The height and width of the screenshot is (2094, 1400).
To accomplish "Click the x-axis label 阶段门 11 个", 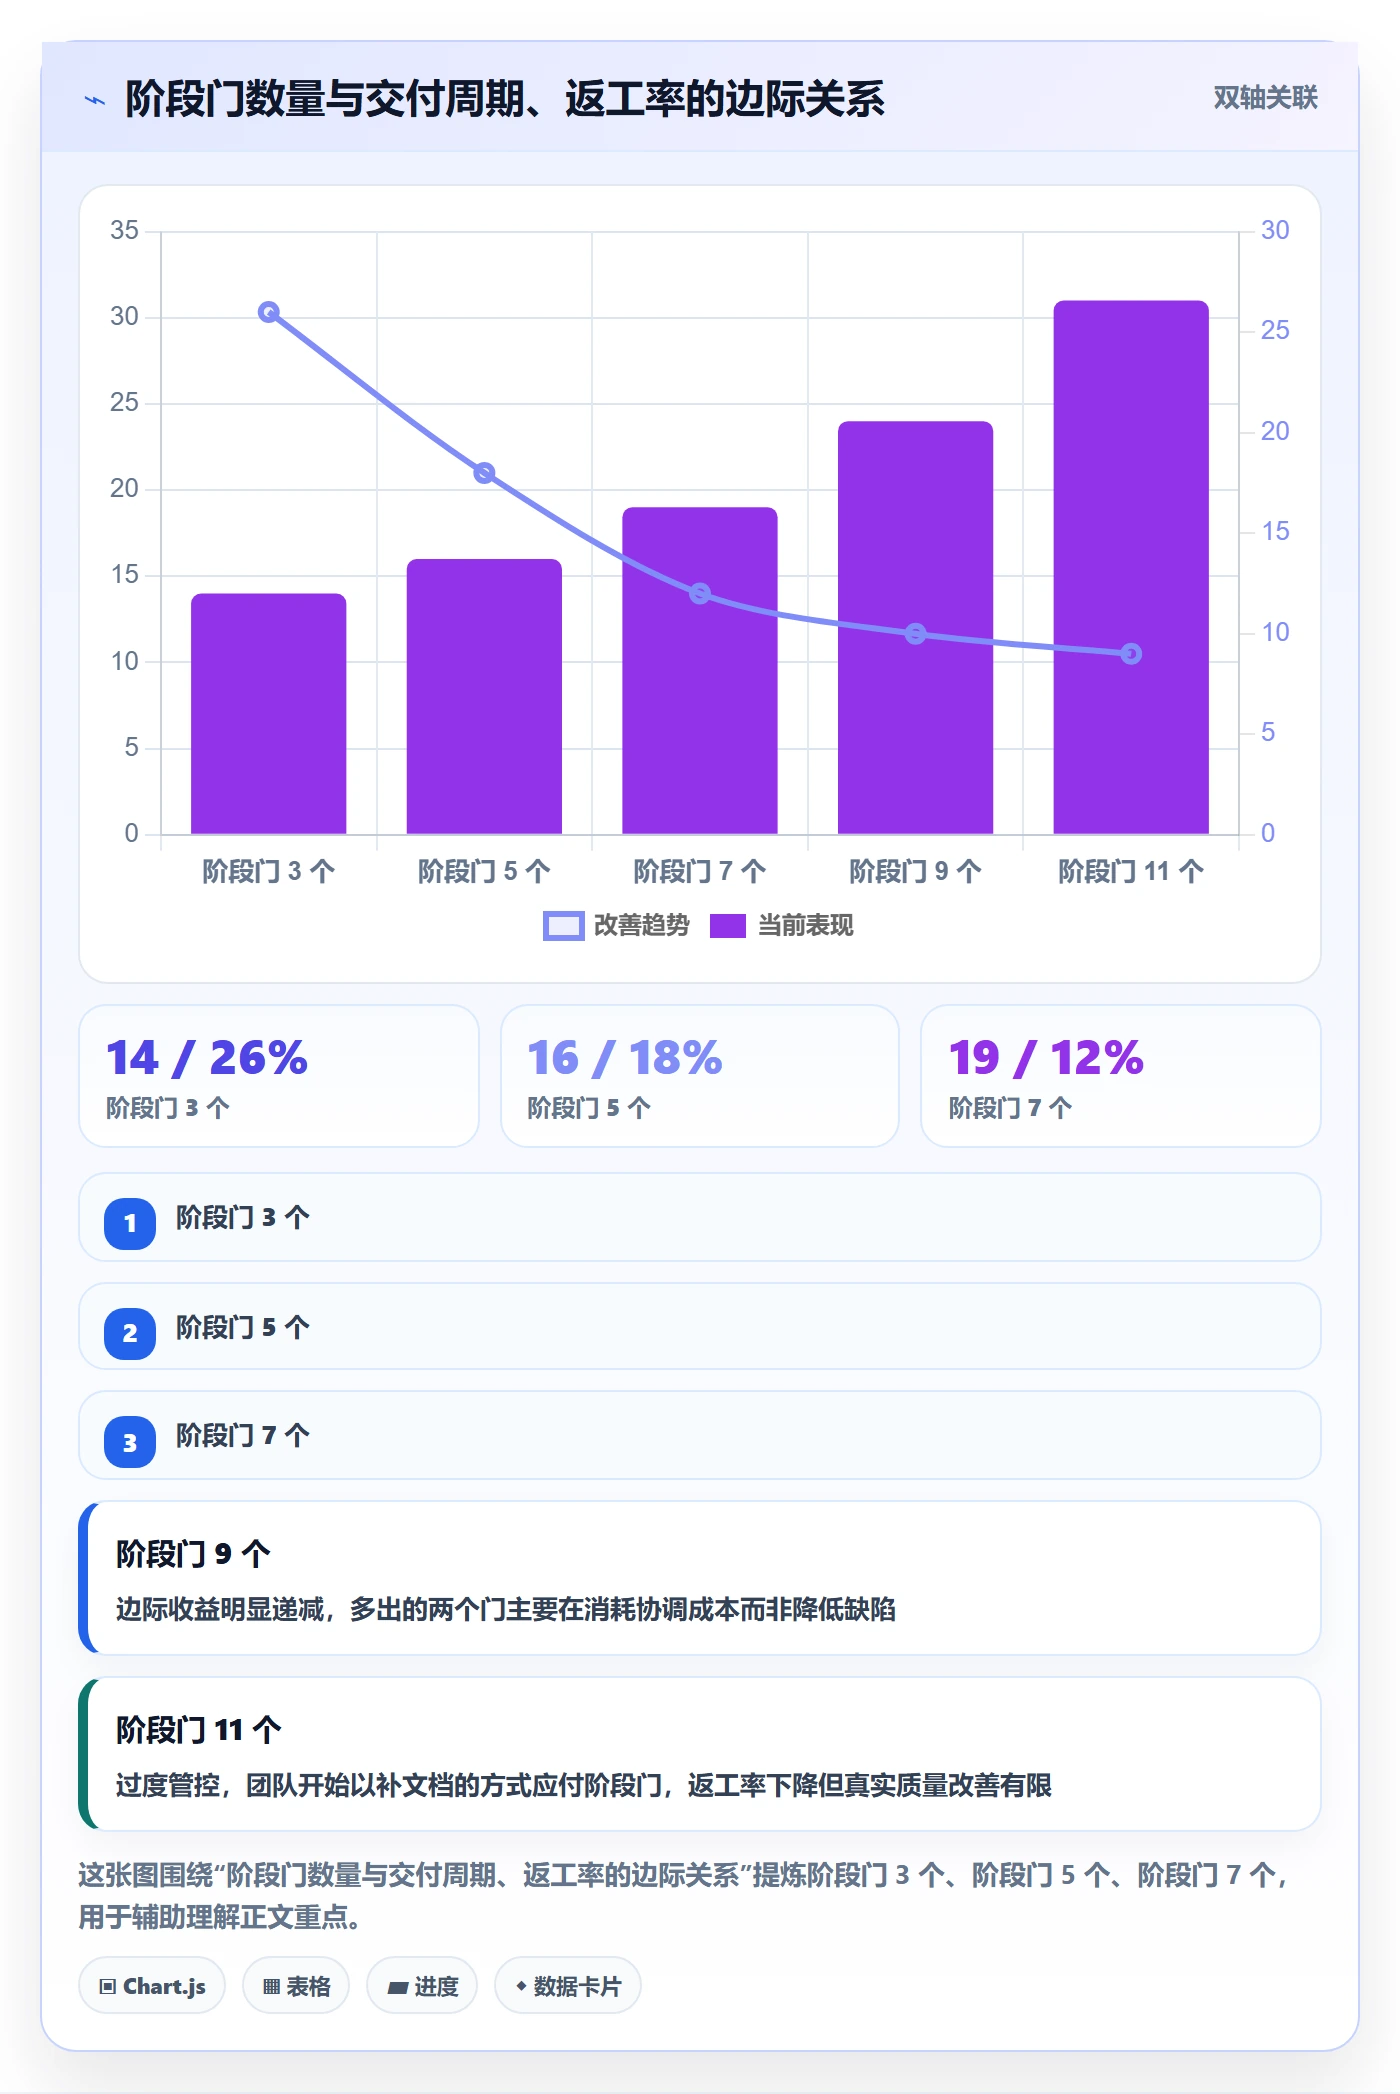I will (1131, 871).
